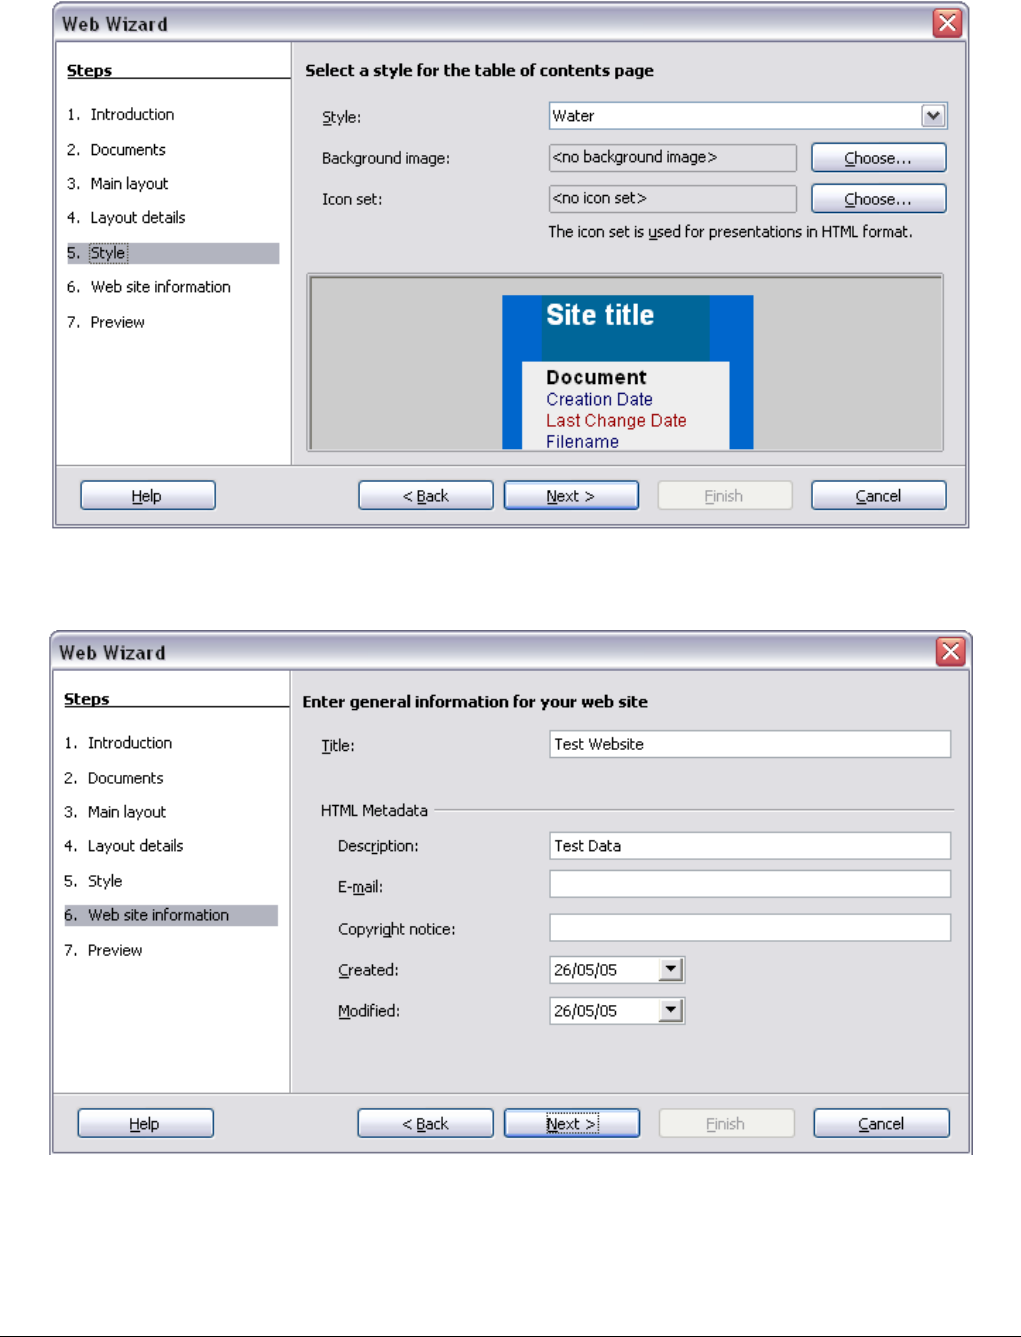Click the Title field containing Test Website

750,744
